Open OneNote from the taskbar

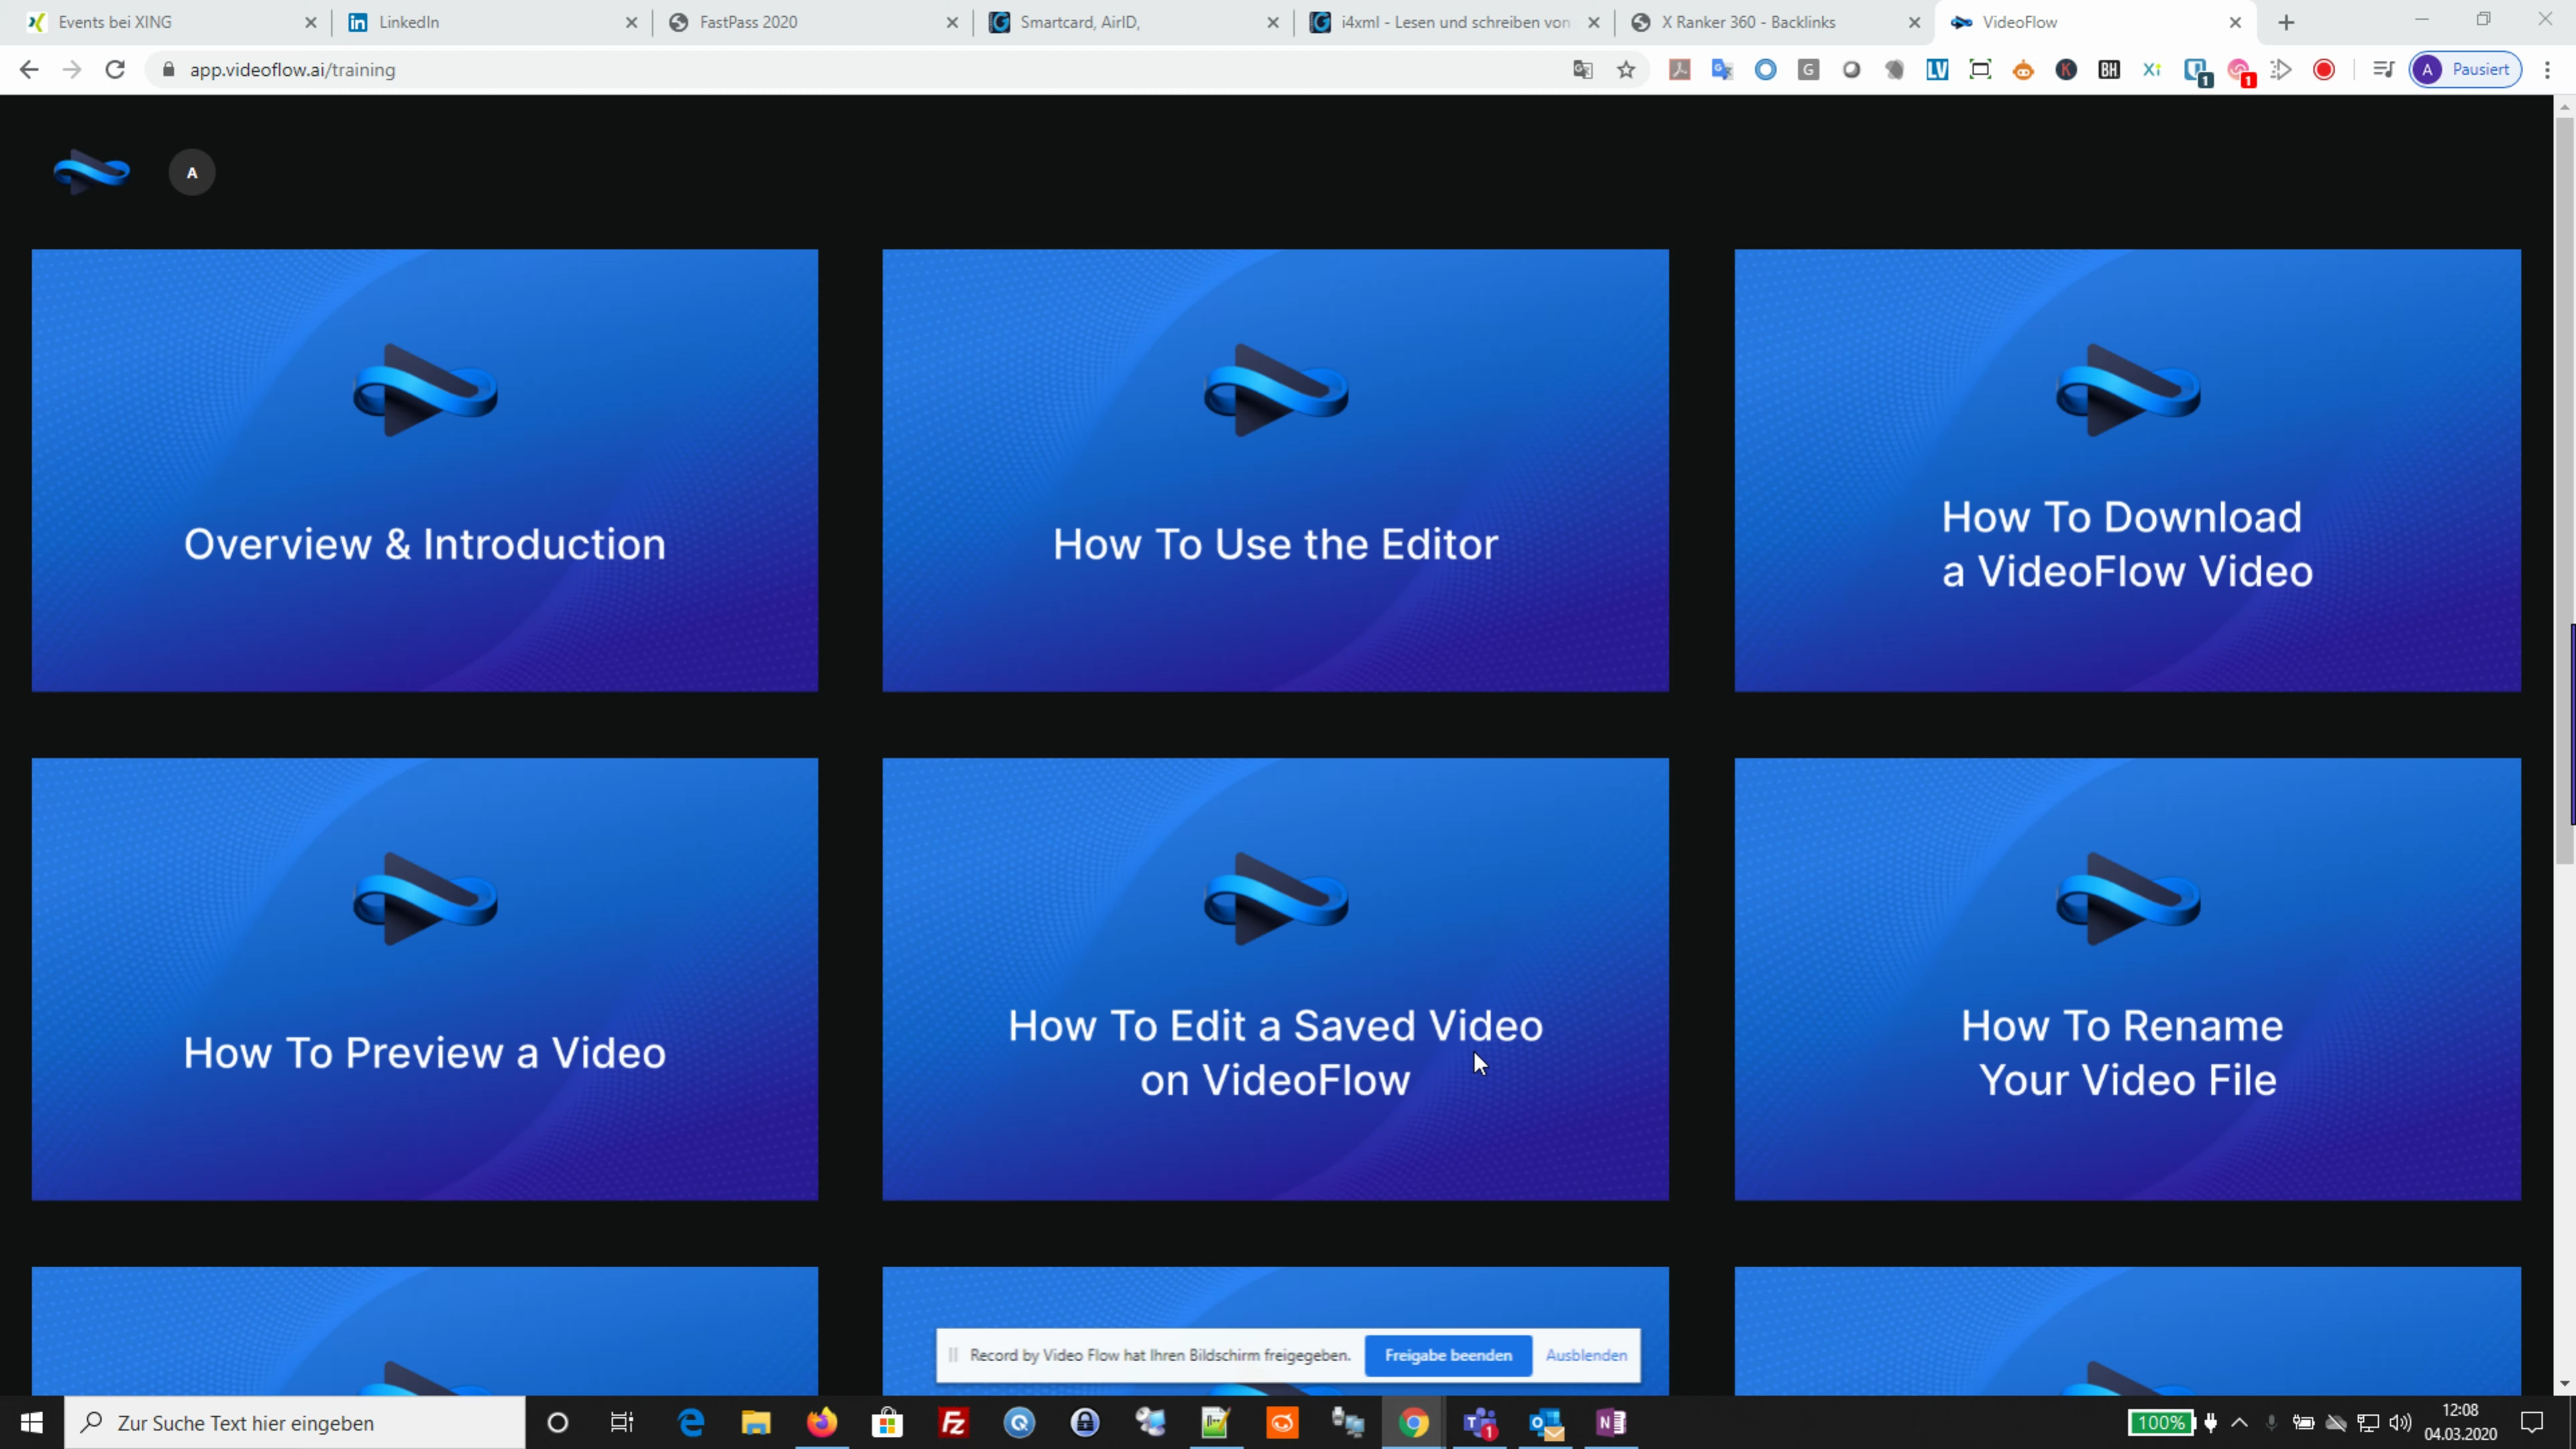(1611, 1422)
